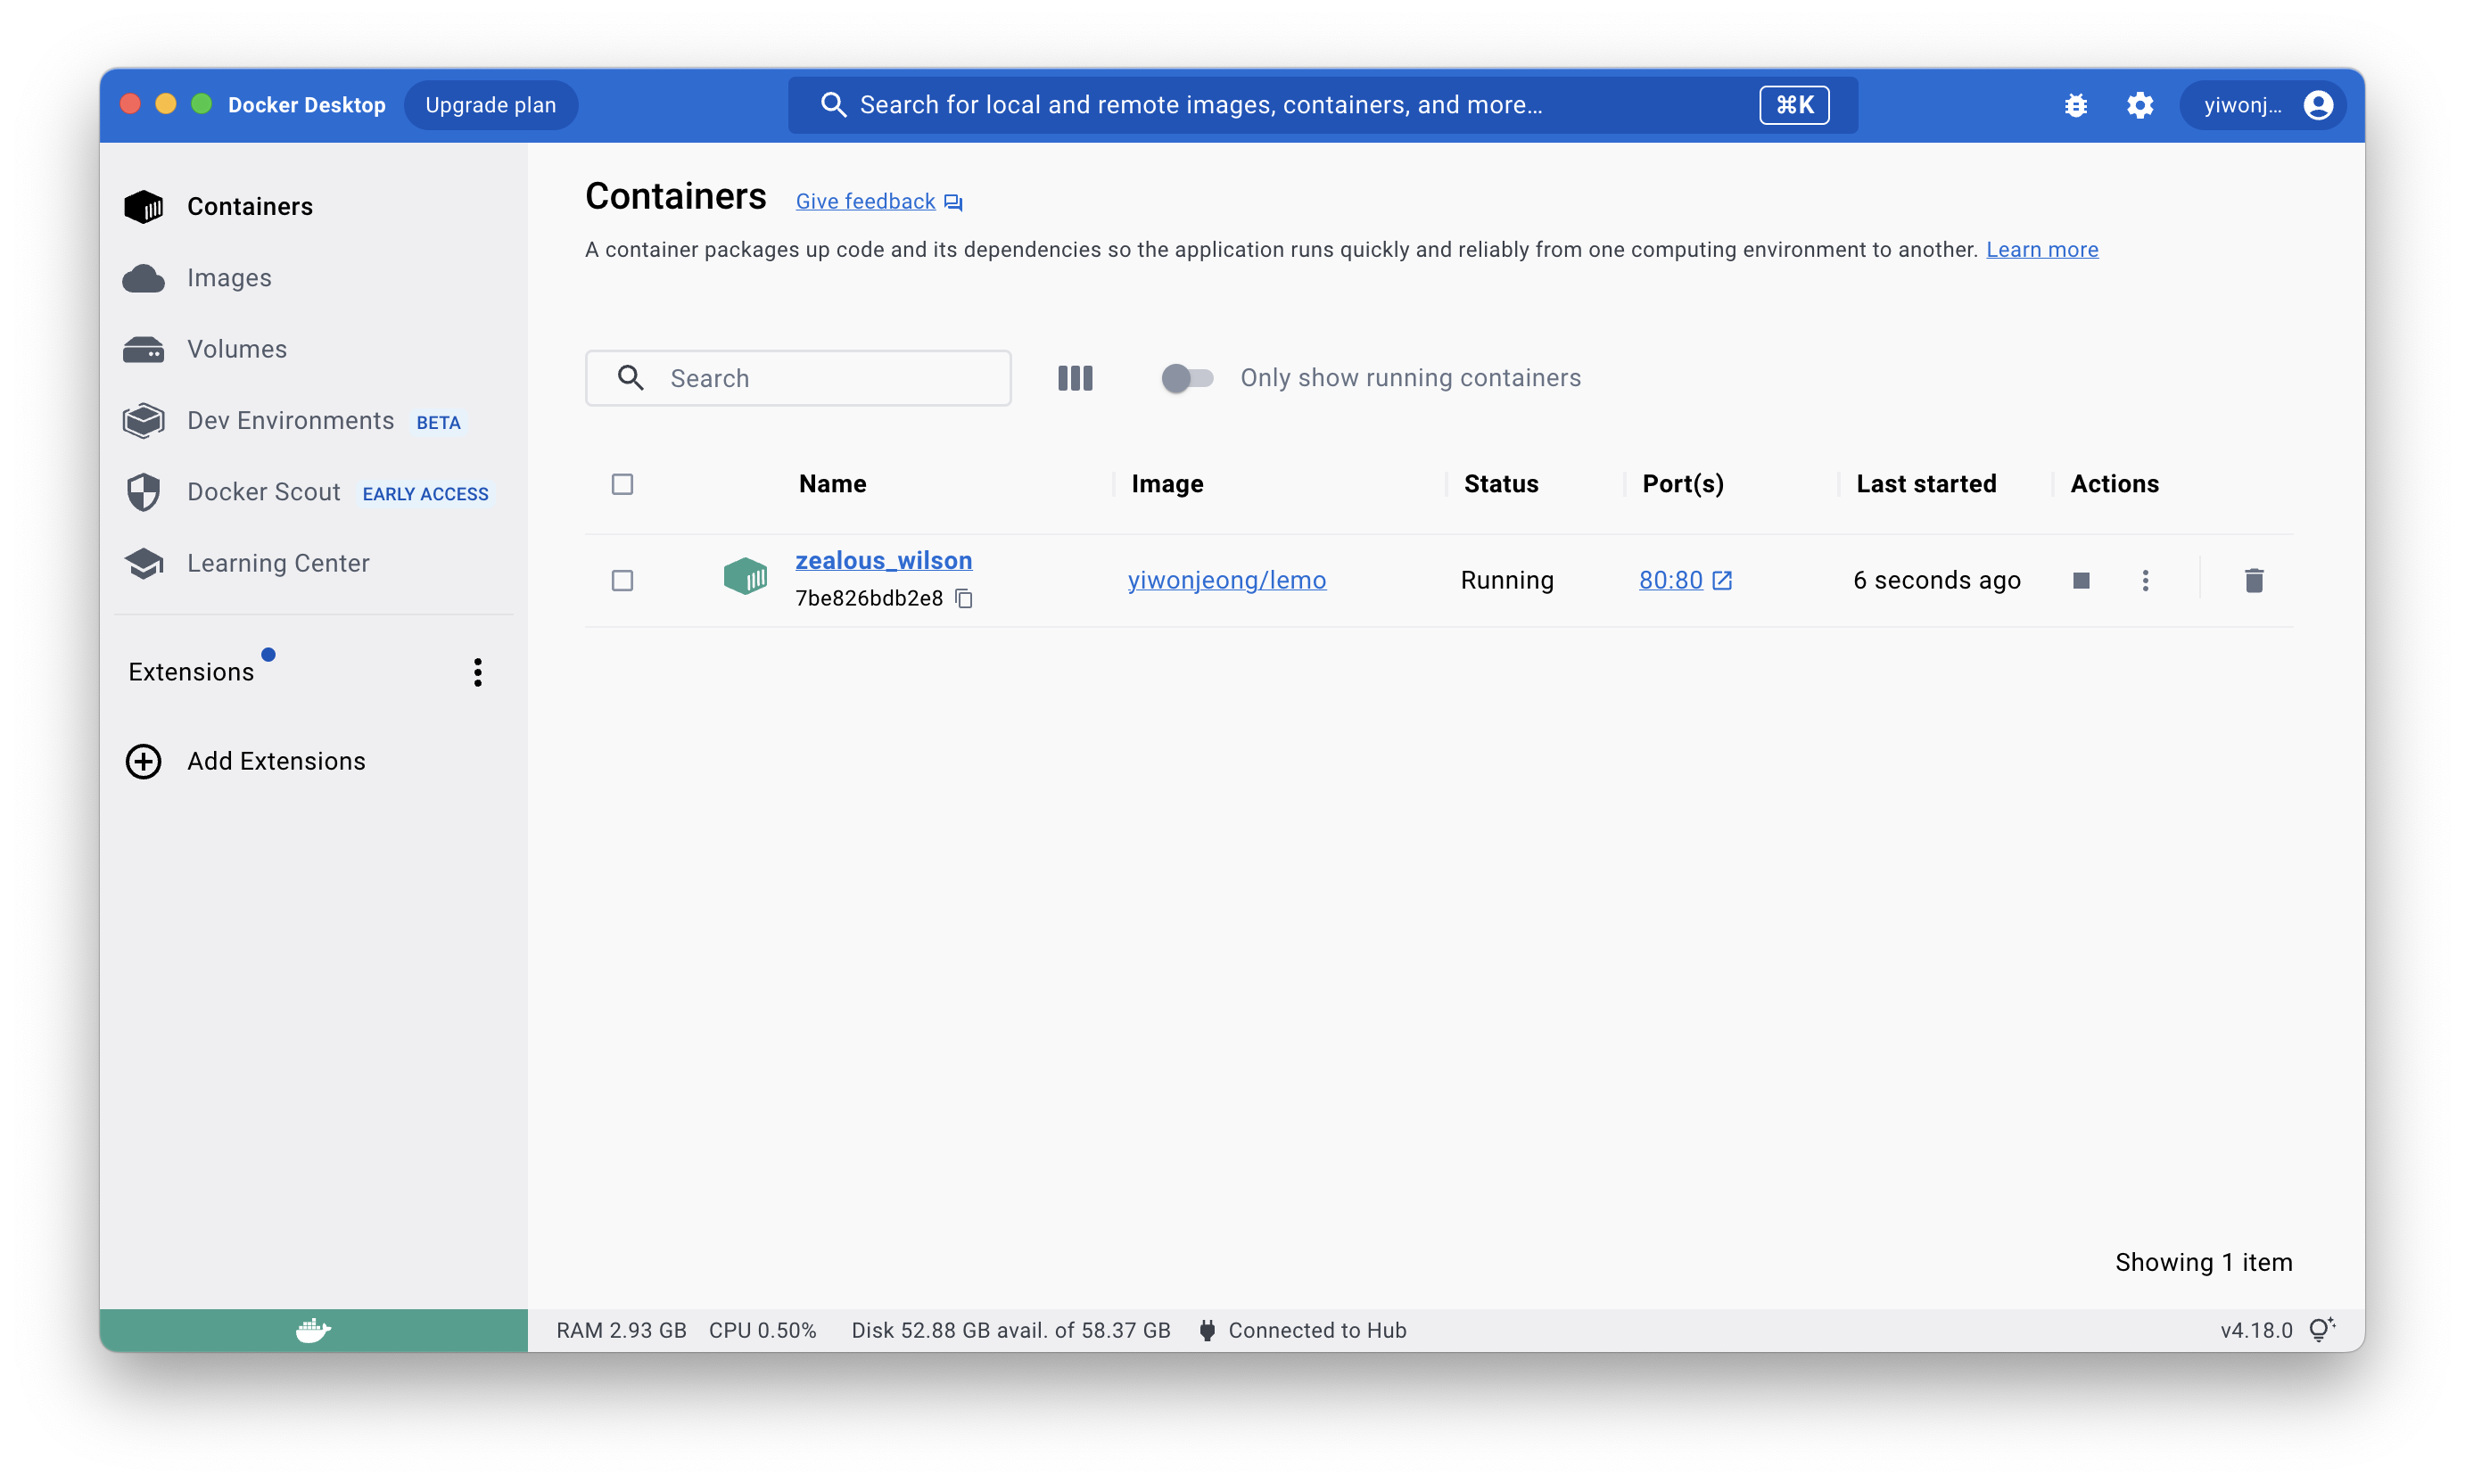
Task: Click the RAM 2.93 GB status text
Action: tap(621, 1330)
